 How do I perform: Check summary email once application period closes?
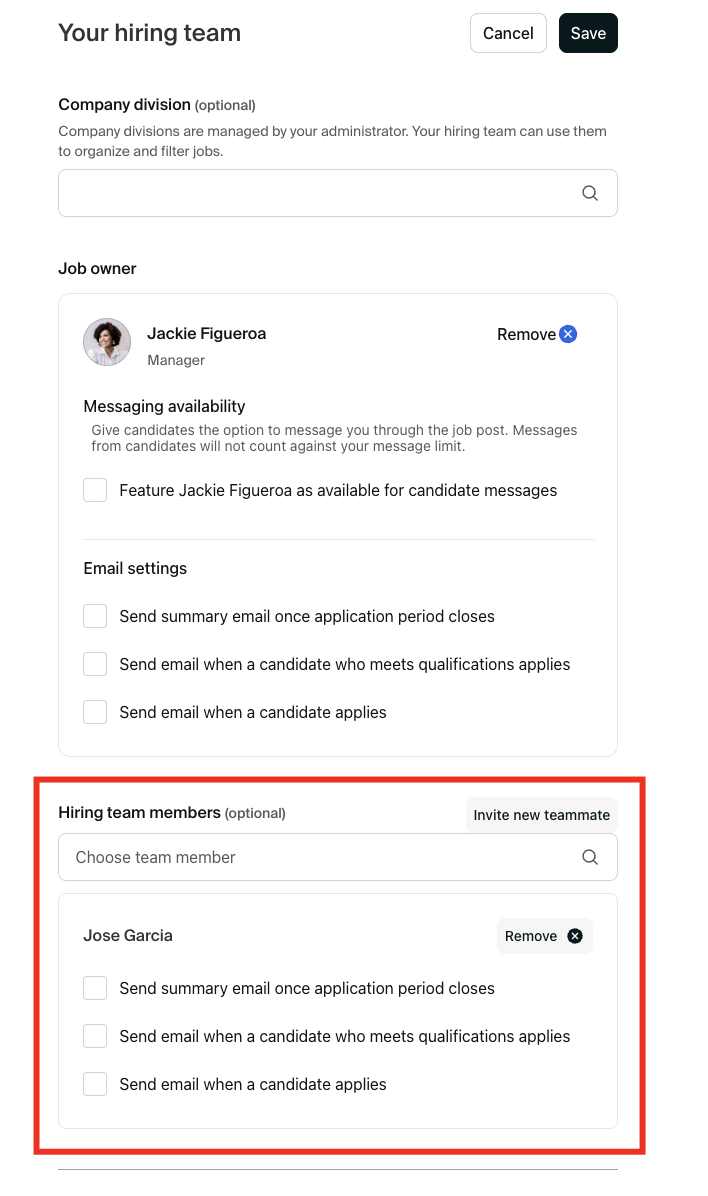pos(94,615)
